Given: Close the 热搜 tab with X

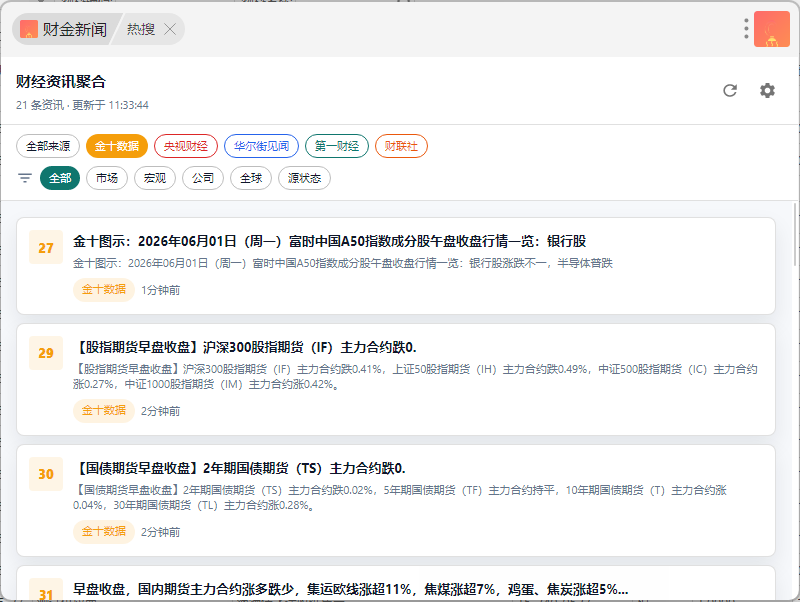Looking at the screenshot, I should (x=170, y=29).
